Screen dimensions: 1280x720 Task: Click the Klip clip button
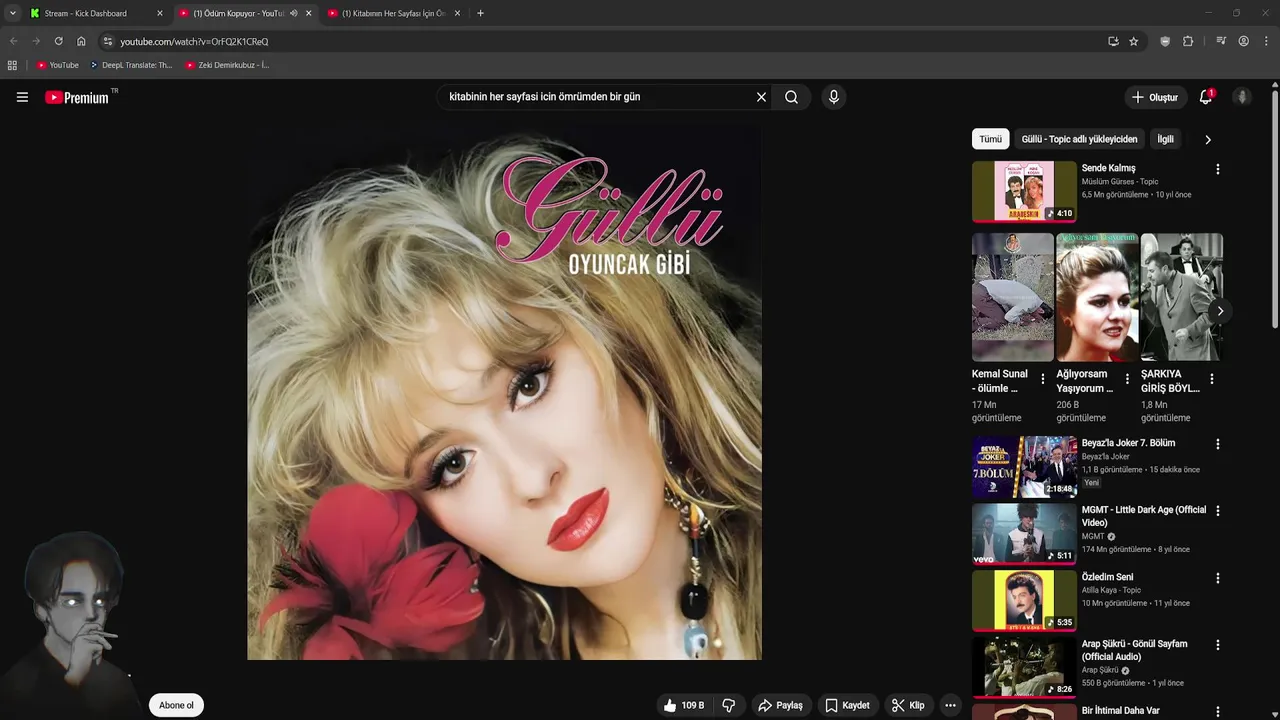908,705
